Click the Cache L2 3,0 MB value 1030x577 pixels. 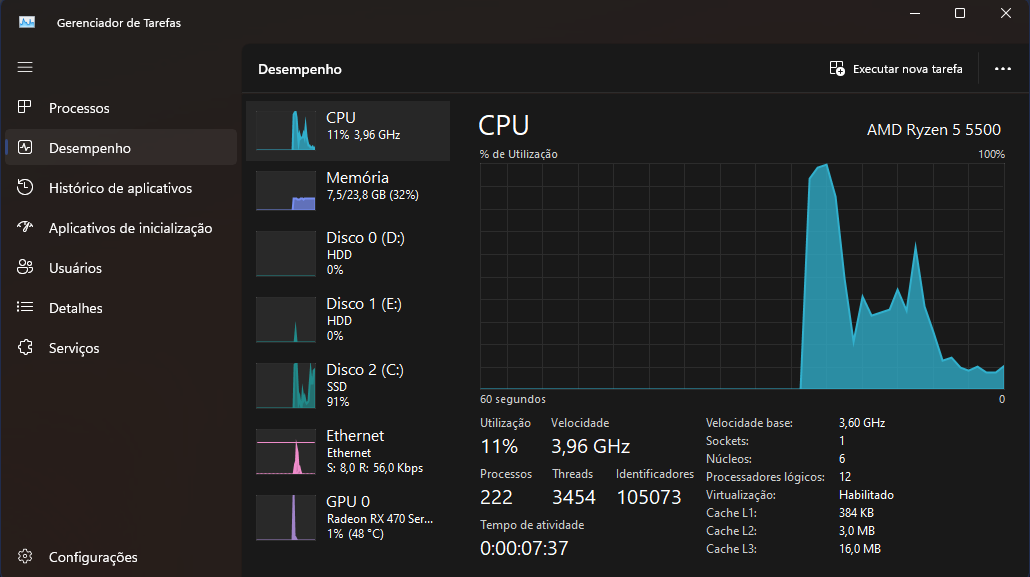[857, 530]
